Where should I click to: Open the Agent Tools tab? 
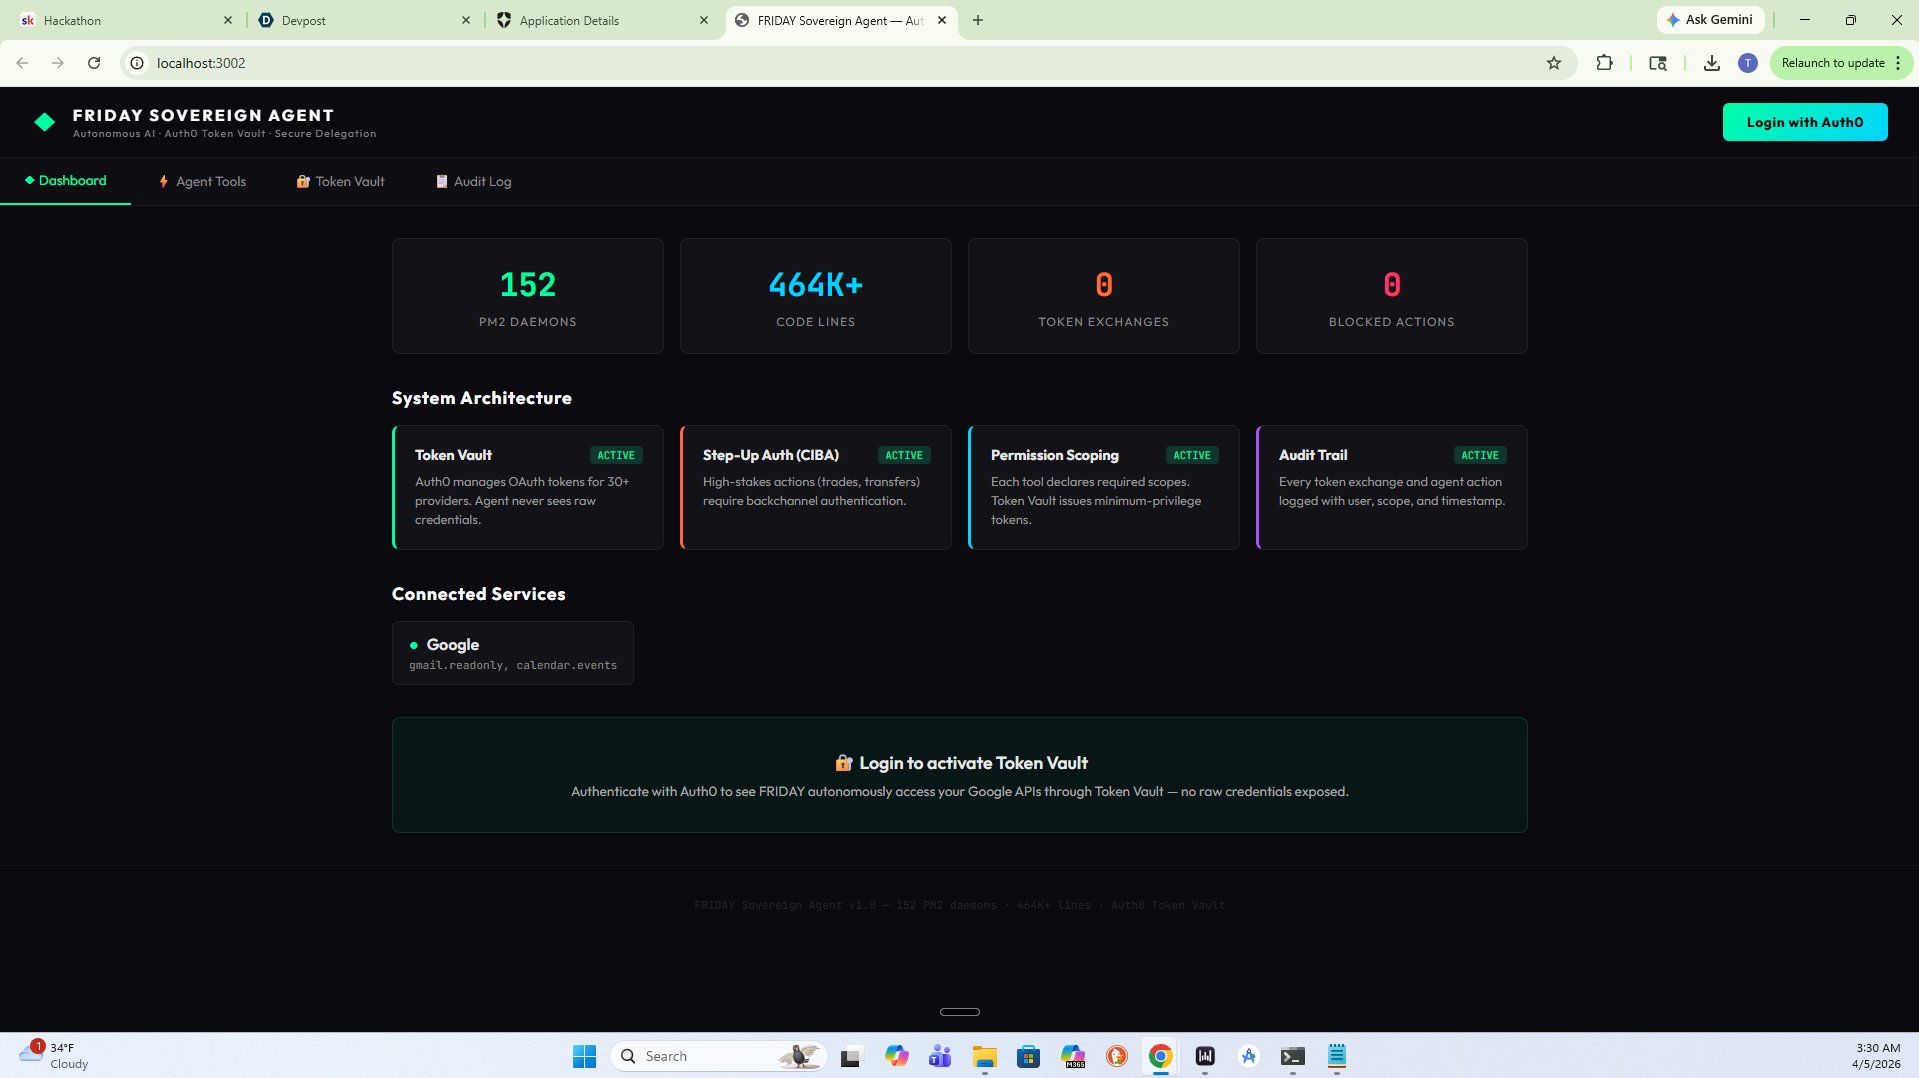coord(202,182)
